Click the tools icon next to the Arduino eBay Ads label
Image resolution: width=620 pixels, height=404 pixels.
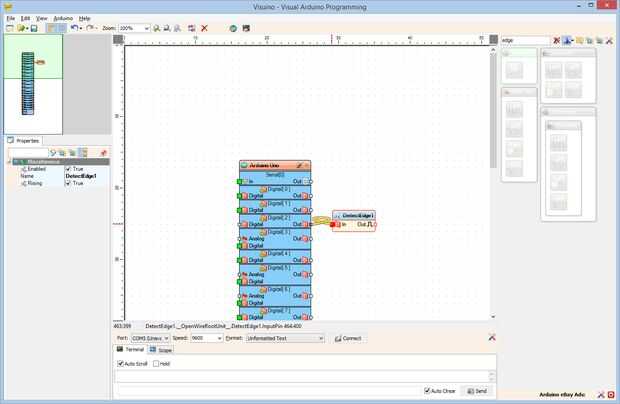point(601,395)
